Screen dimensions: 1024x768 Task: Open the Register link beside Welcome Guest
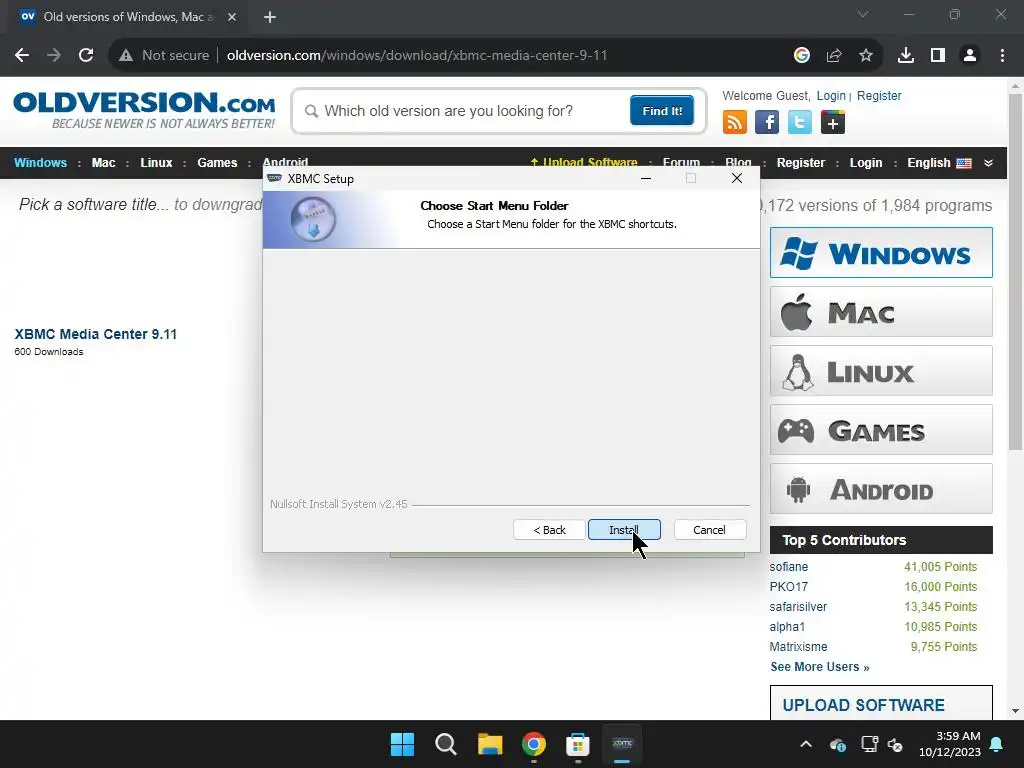(x=878, y=95)
